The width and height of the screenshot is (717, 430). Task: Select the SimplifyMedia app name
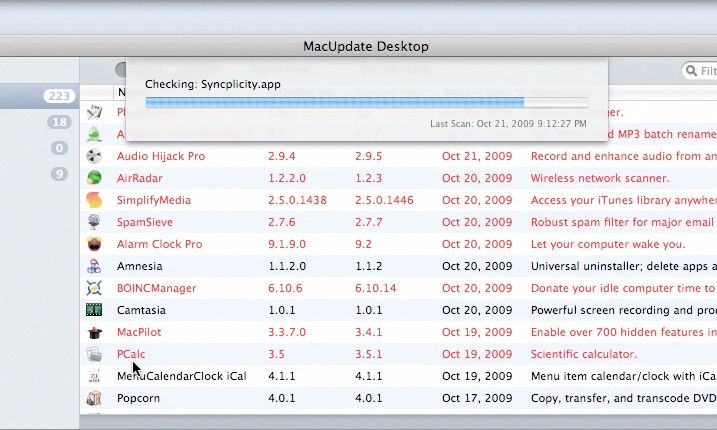click(154, 200)
